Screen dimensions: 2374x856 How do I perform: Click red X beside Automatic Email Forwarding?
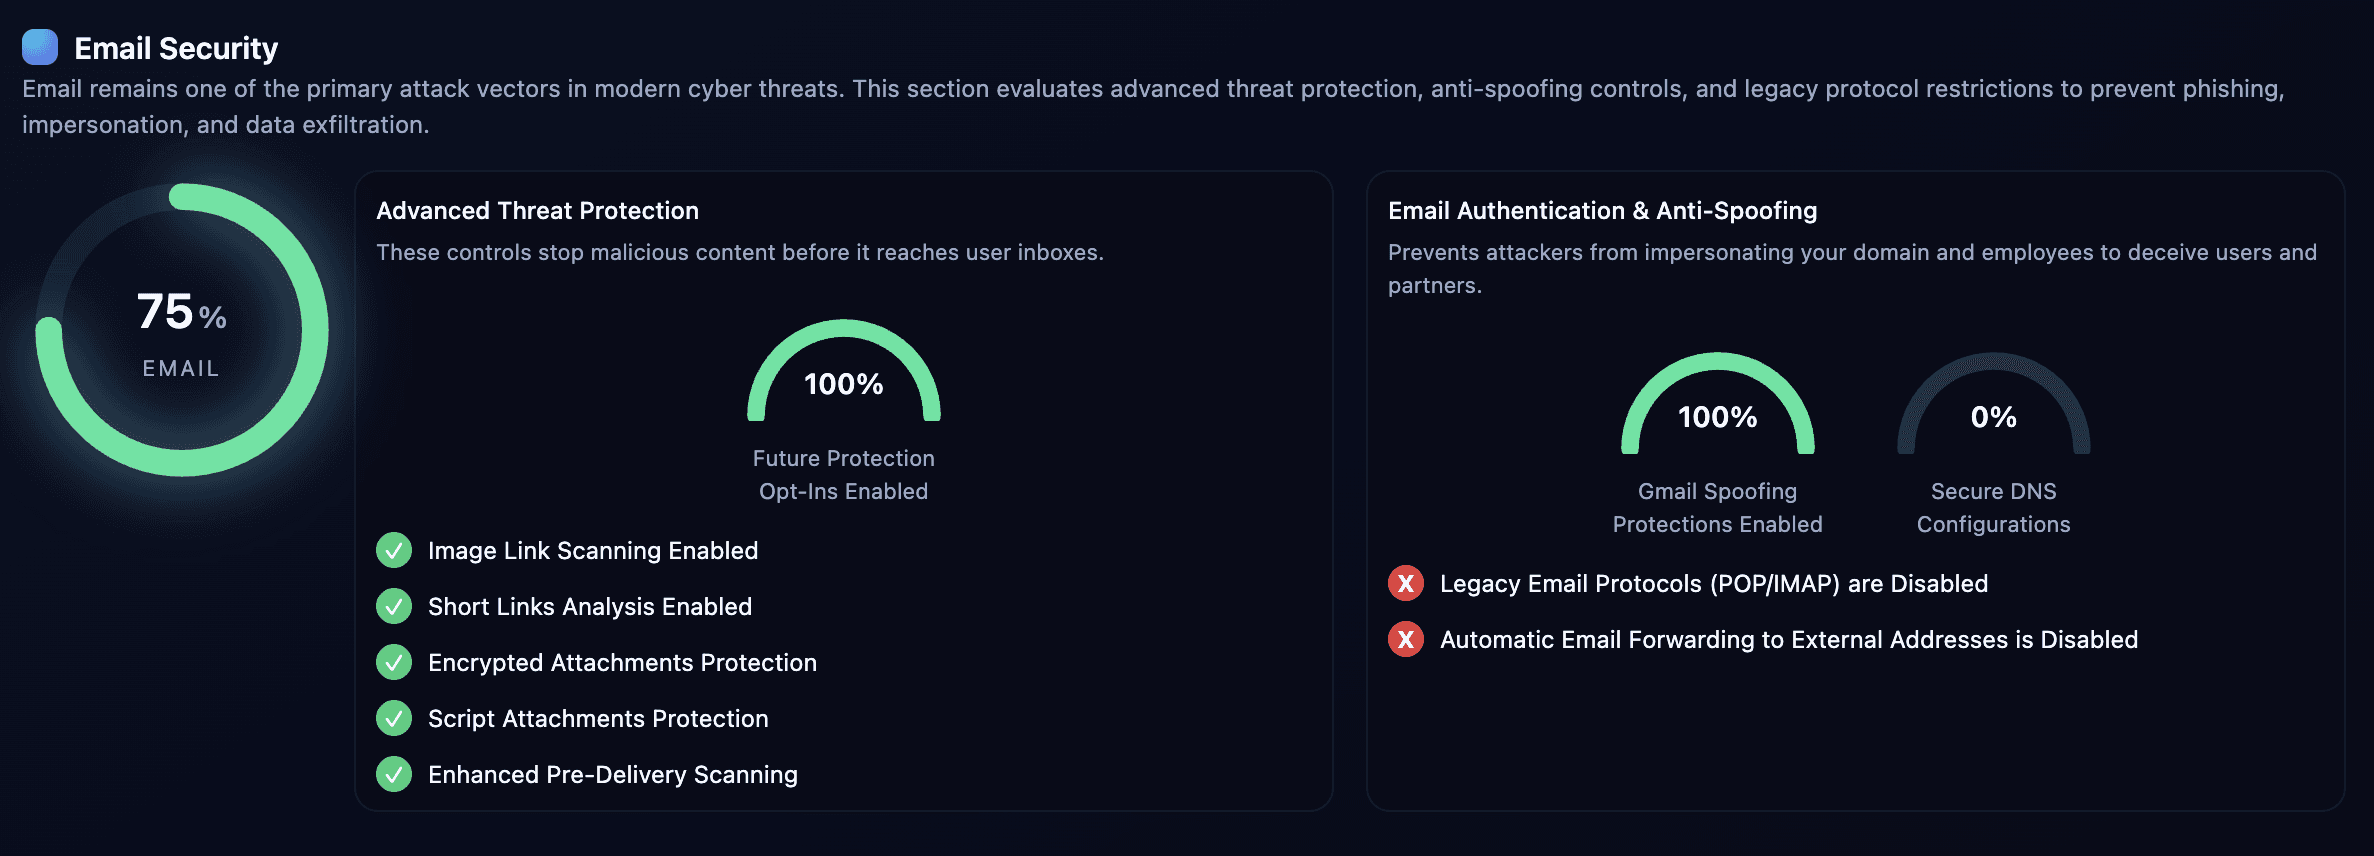(1406, 639)
